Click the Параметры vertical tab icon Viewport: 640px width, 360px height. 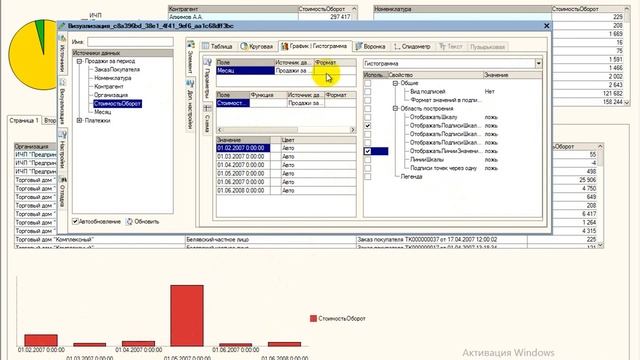click(207, 62)
